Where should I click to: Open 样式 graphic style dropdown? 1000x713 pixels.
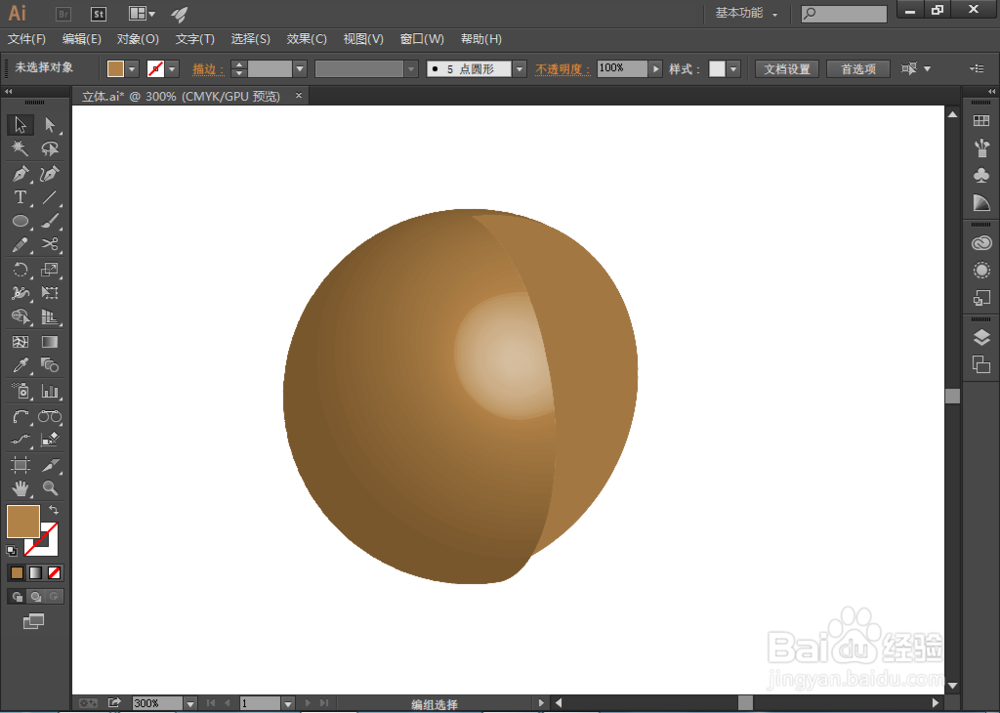(x=733, y=69)
